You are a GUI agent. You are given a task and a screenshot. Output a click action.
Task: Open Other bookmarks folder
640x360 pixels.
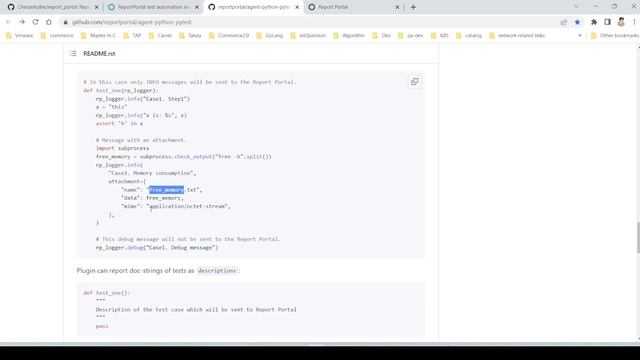click(x=615, y=36)
